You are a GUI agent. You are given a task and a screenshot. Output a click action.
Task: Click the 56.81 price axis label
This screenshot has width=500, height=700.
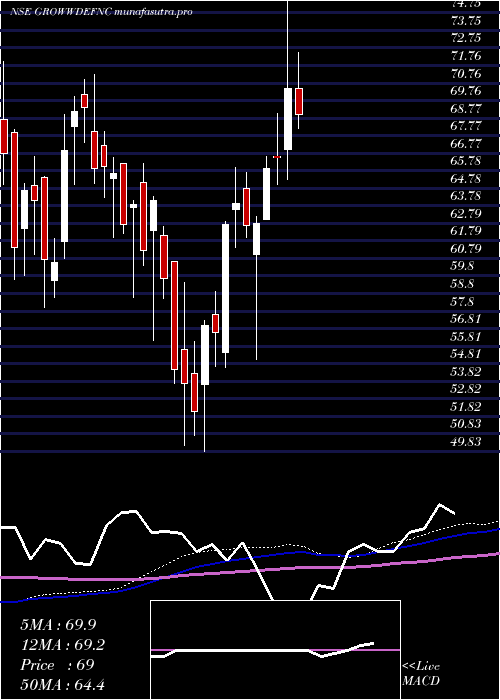pos(466,318)
